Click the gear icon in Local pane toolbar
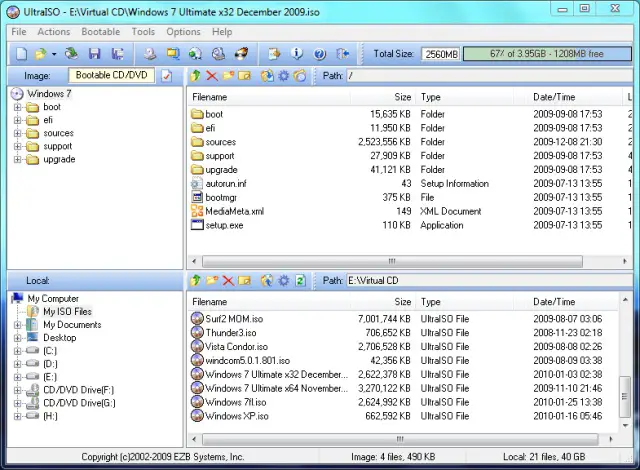 [x=284, y=280]
